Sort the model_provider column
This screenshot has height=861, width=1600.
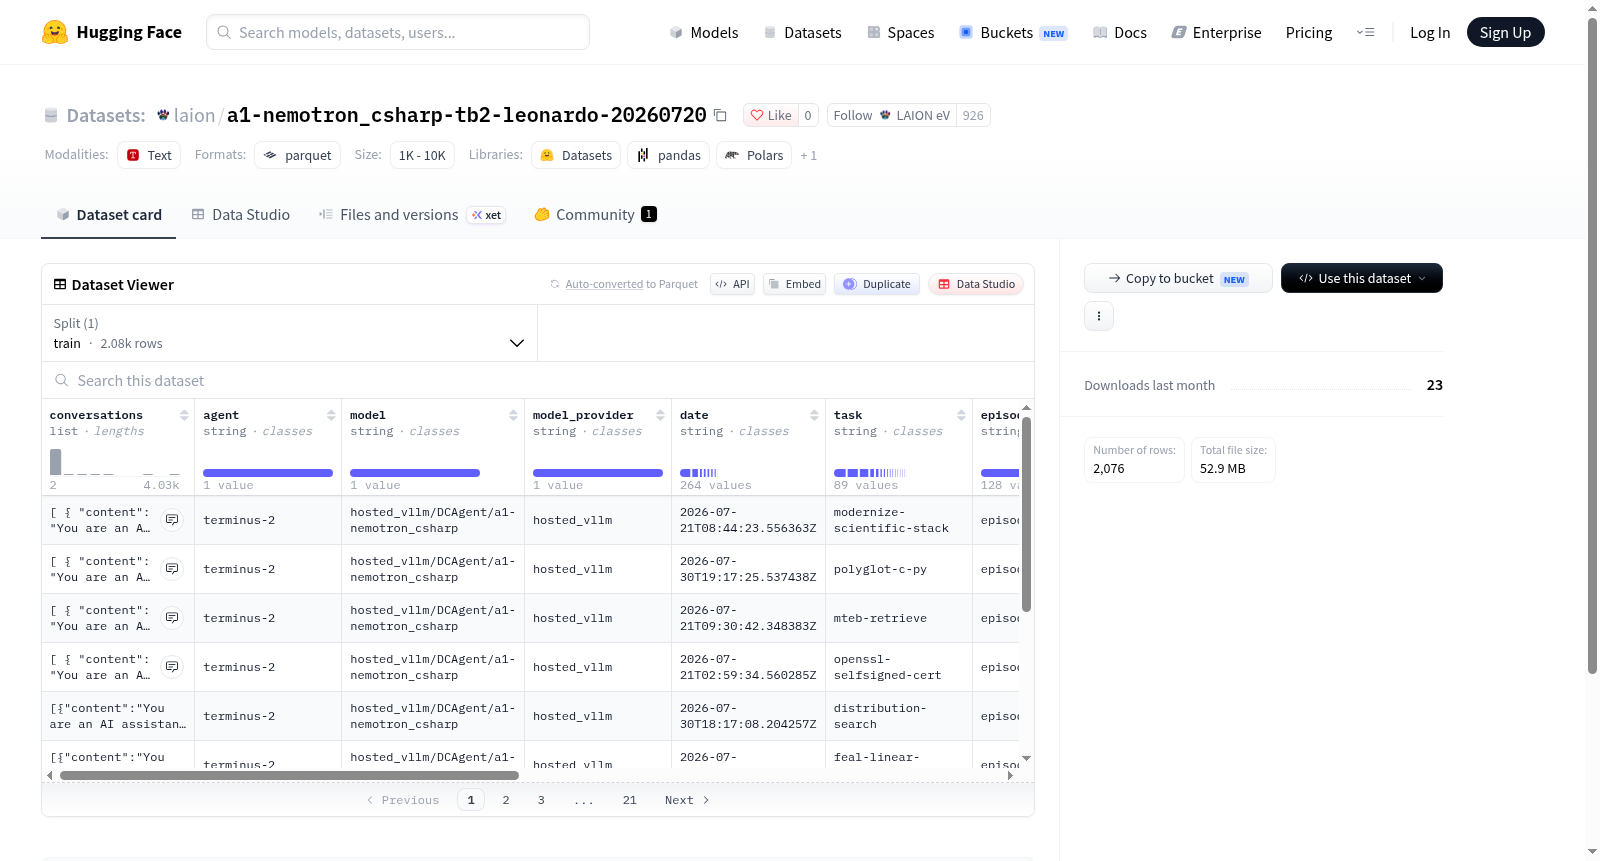tap(660, 415)
